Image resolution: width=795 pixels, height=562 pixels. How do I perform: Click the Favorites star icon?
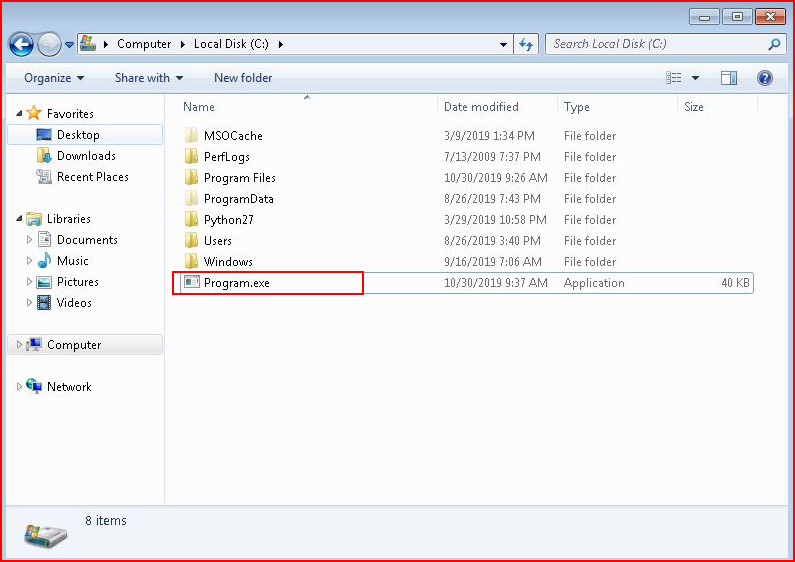coord(33,113)
